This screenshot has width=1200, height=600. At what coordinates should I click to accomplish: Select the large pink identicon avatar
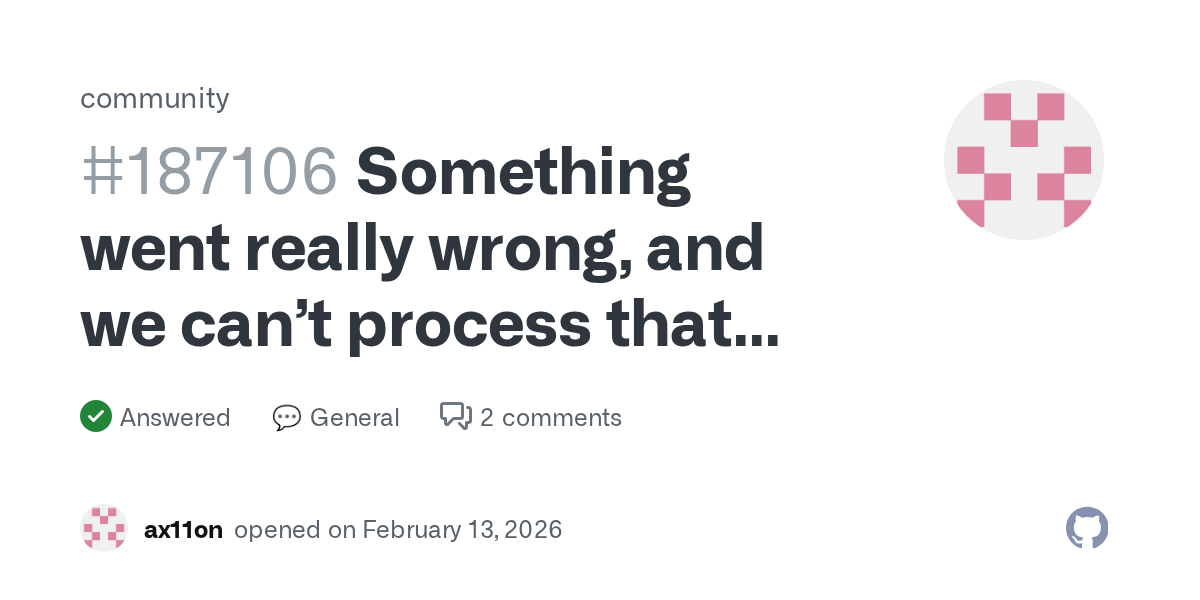coord(1023,160)
